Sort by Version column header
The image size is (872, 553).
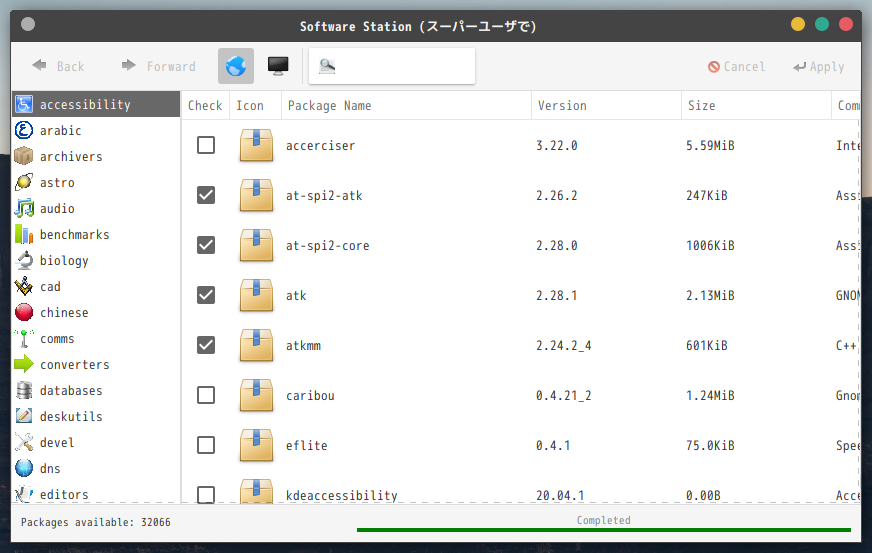pos(607,106)
